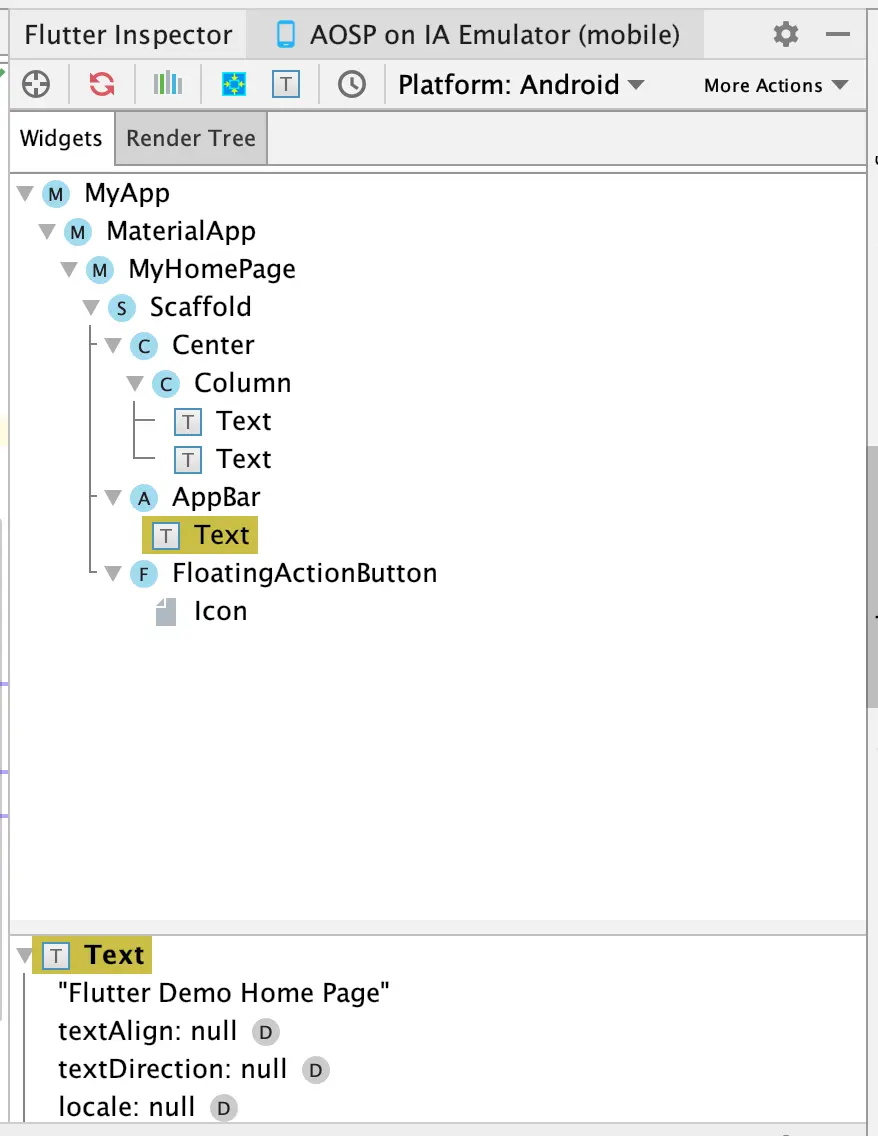Toggle the Performance Overlay bars icon
Viewport: 878px width, 1136px height.
tap(167, 84)
